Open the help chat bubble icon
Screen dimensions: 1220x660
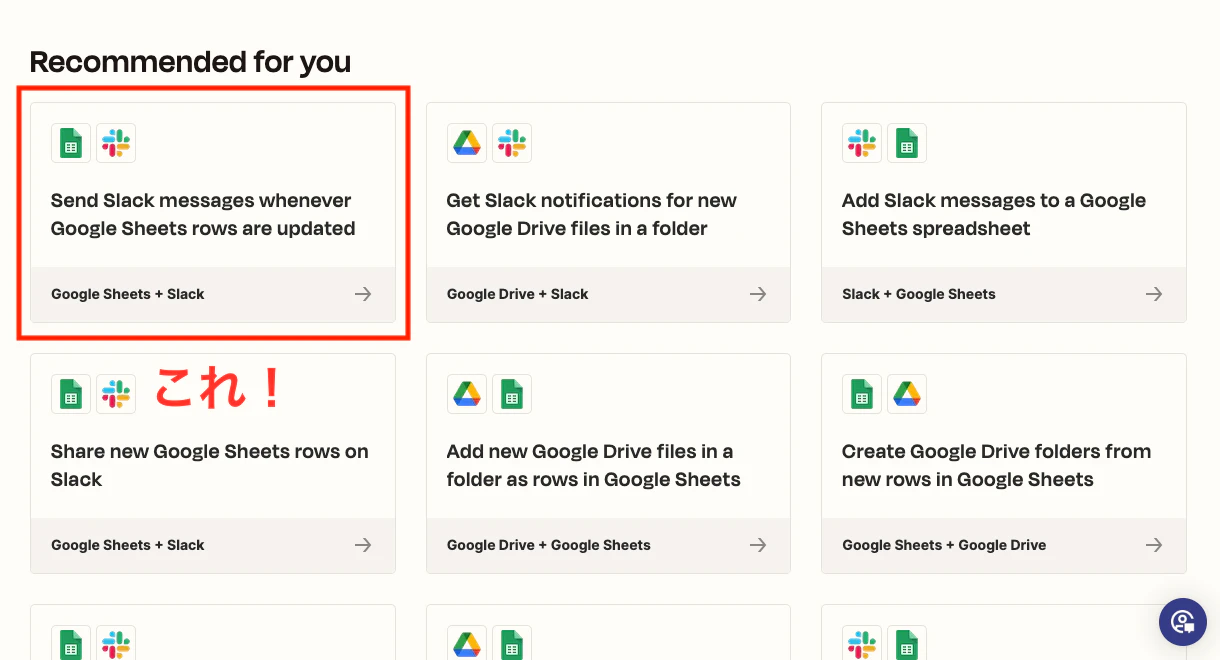(x=1183, y=622)
